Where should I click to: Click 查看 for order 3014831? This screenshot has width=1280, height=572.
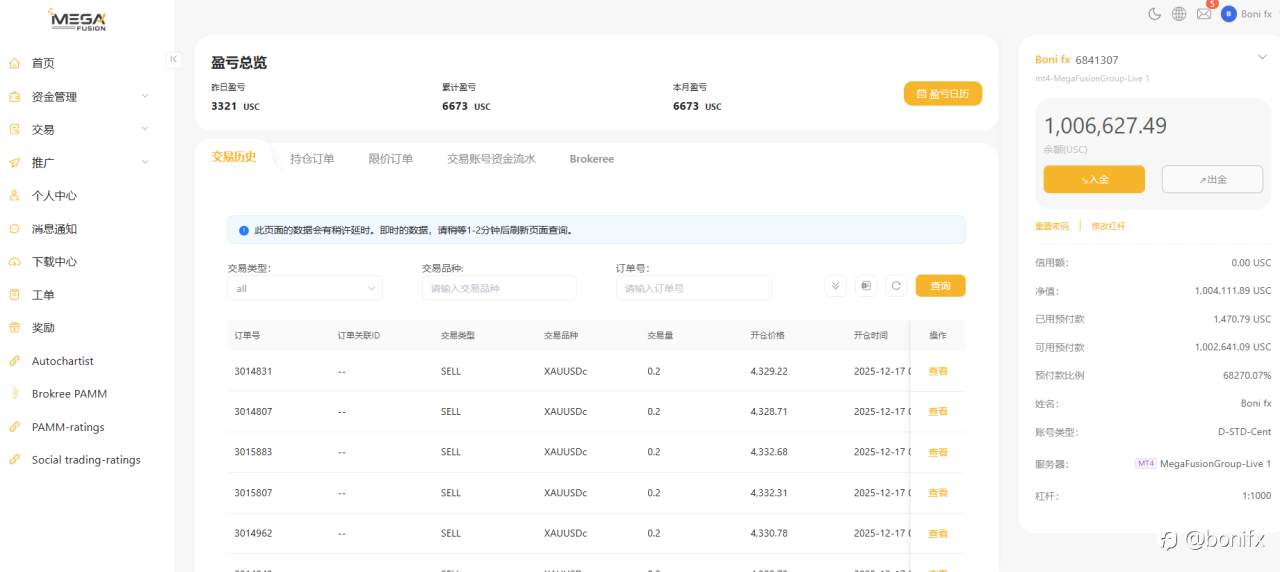click(938, 371)
